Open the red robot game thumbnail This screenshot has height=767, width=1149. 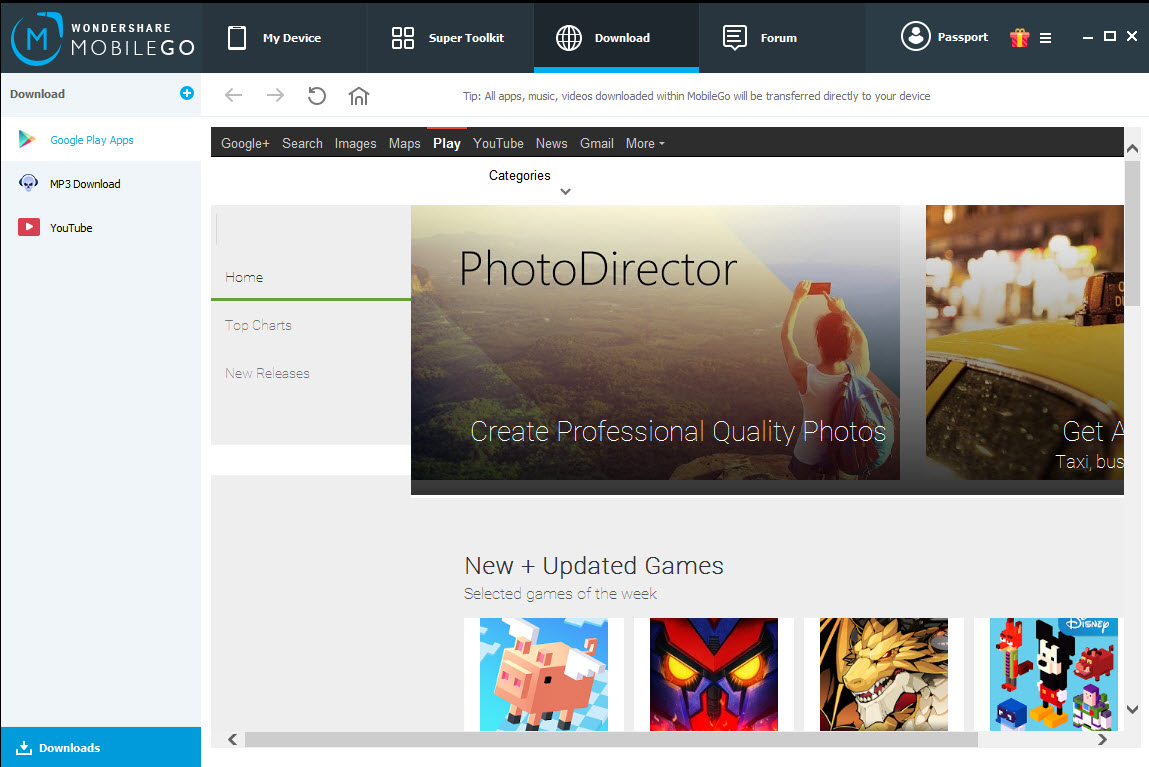(x=714, y=674)
